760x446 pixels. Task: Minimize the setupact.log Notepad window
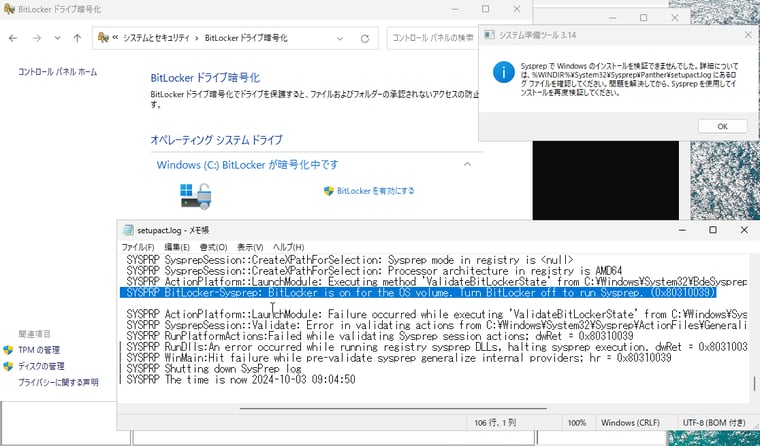[682, 230]
